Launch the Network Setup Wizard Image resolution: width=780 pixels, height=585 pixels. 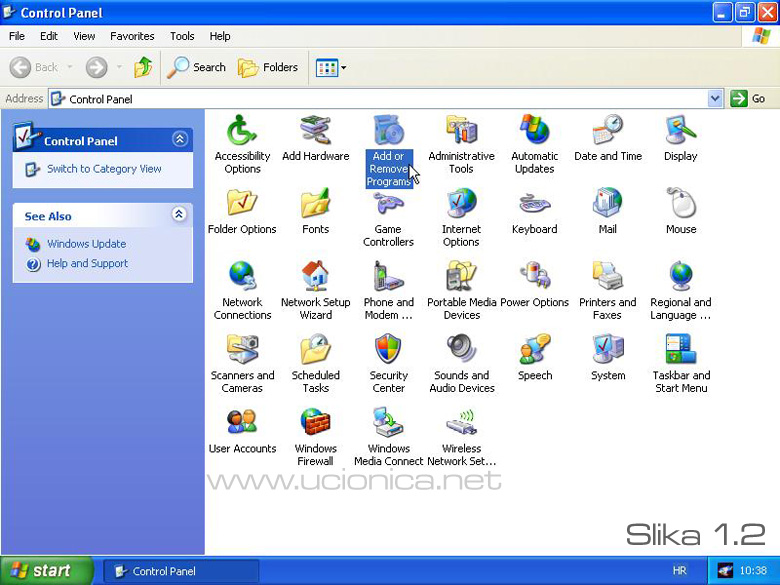coord(315,291)
